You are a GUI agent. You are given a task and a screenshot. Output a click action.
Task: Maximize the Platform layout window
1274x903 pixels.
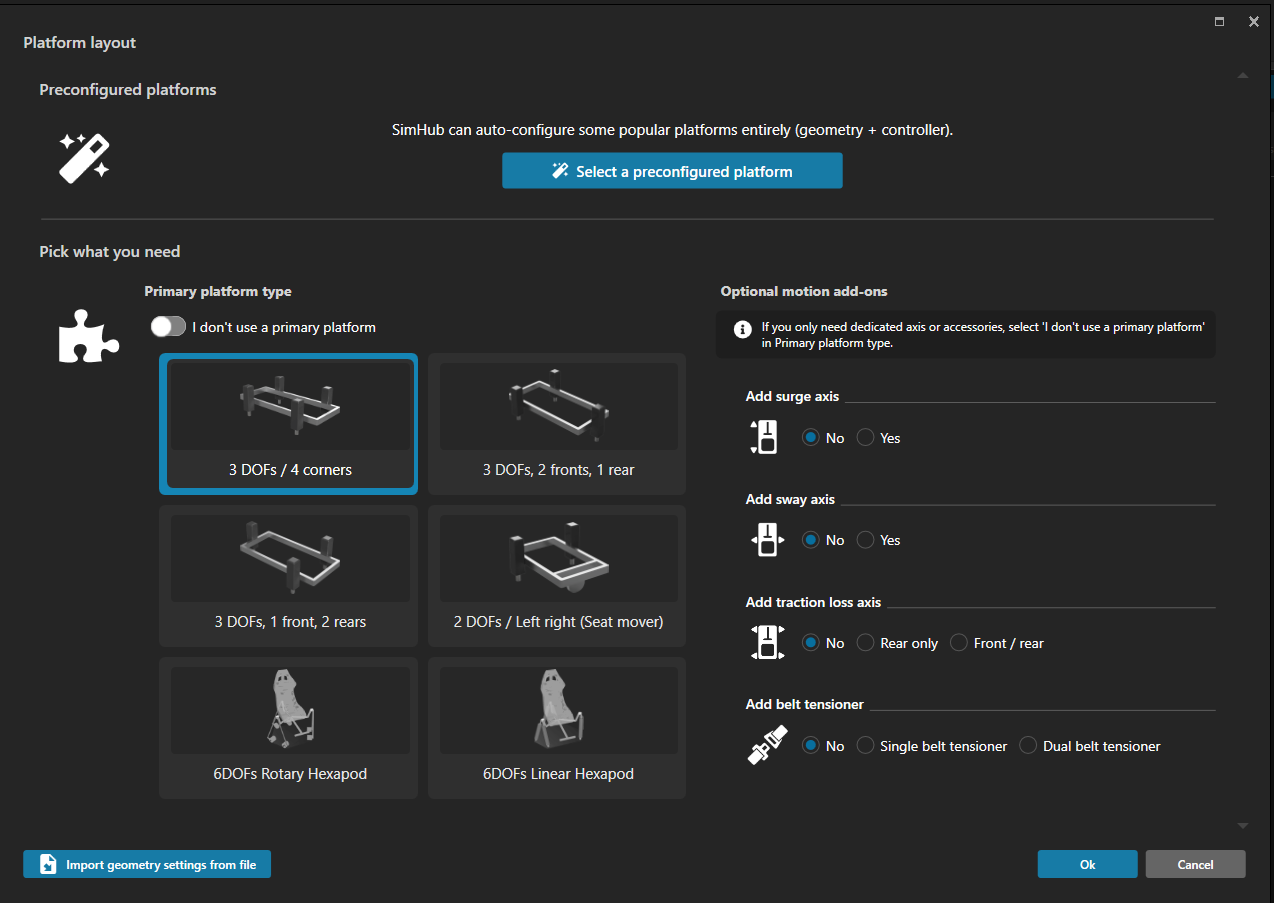click(1219, 21)
